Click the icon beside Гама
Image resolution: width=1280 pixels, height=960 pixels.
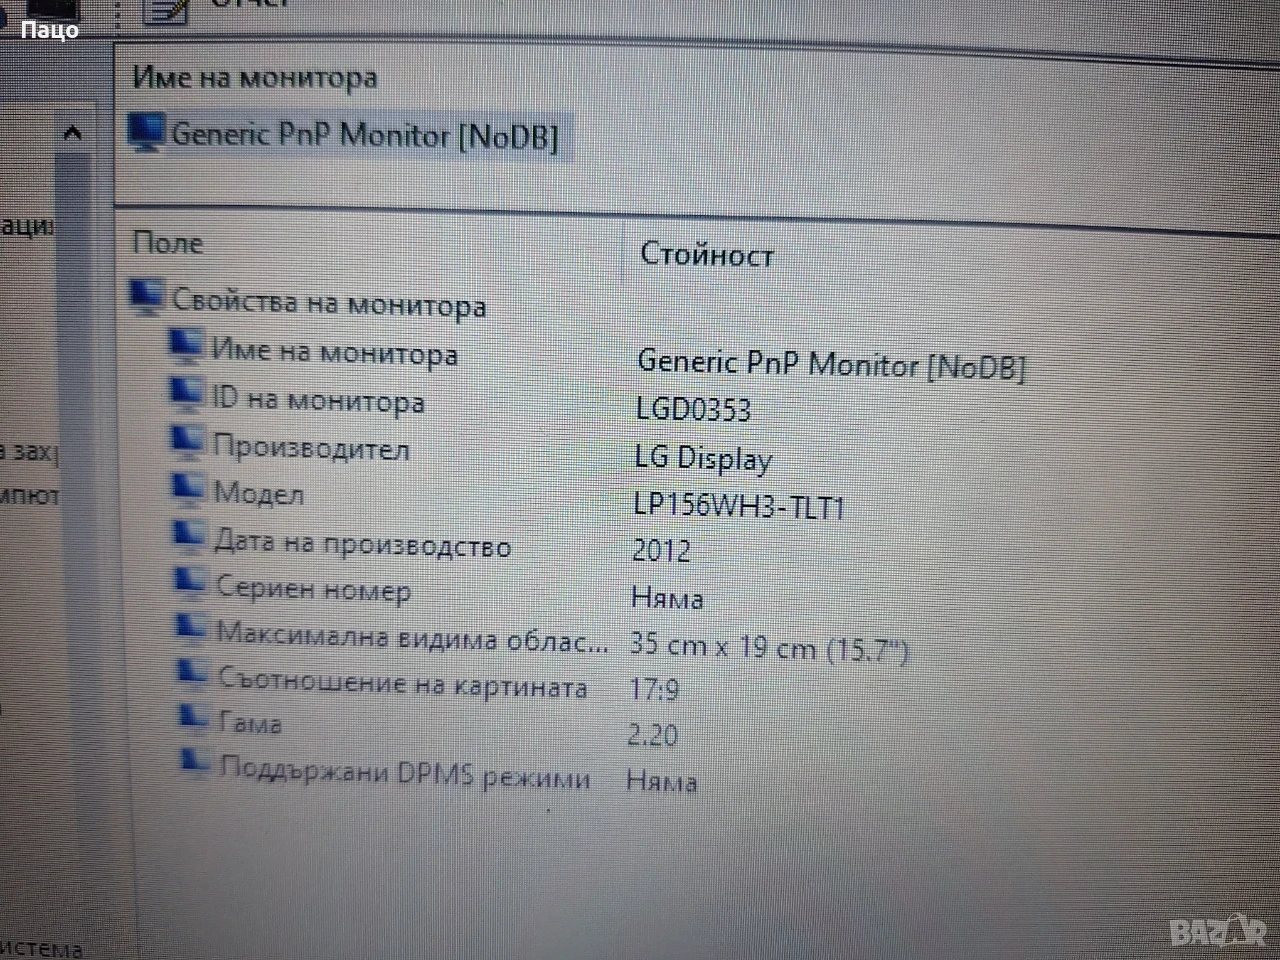click(194, 718)
